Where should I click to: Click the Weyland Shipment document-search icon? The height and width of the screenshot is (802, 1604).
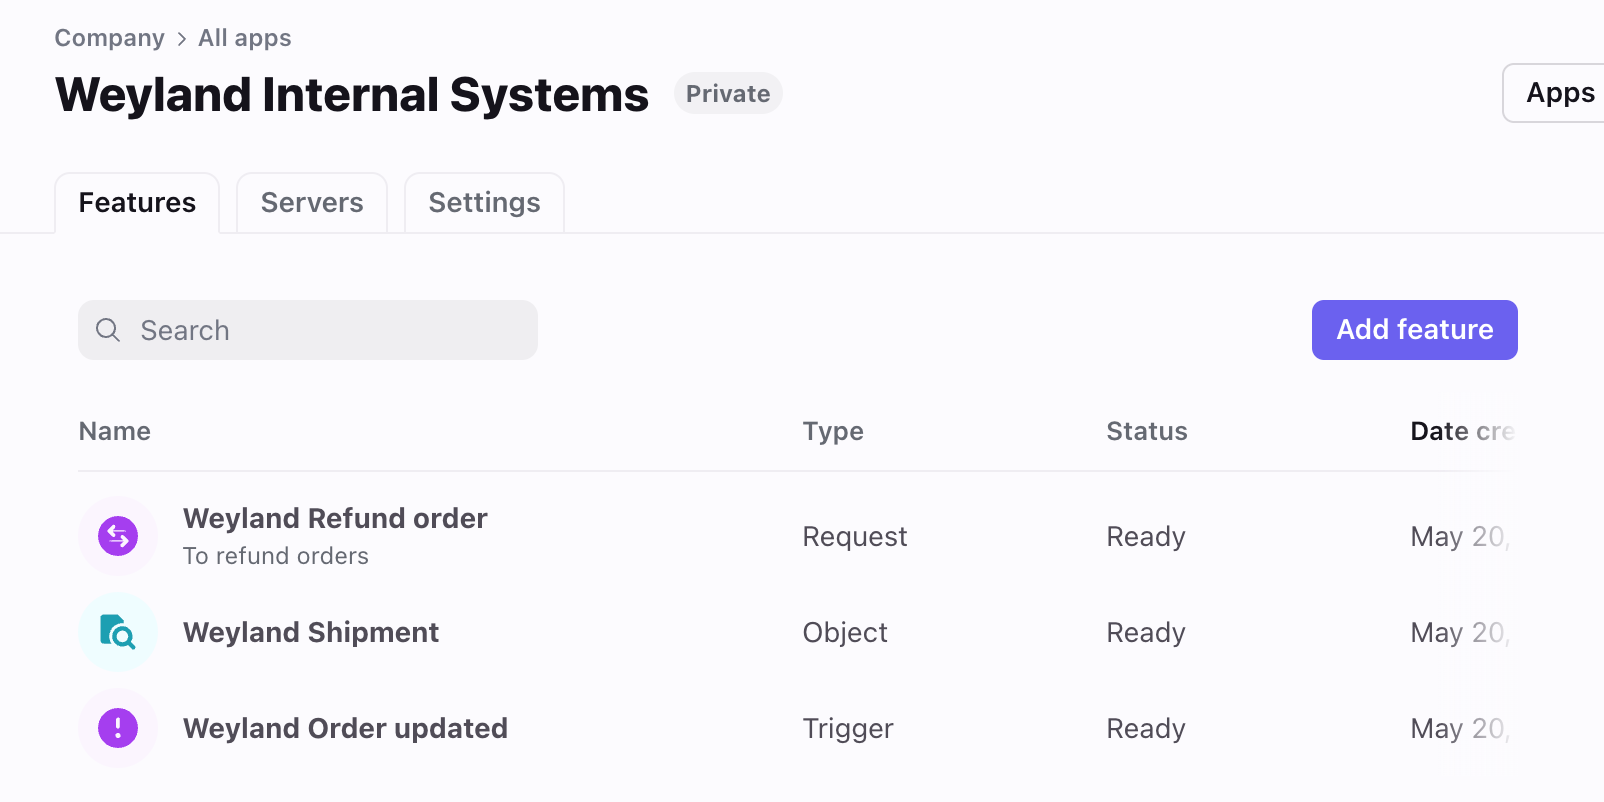tap(118, 632)
